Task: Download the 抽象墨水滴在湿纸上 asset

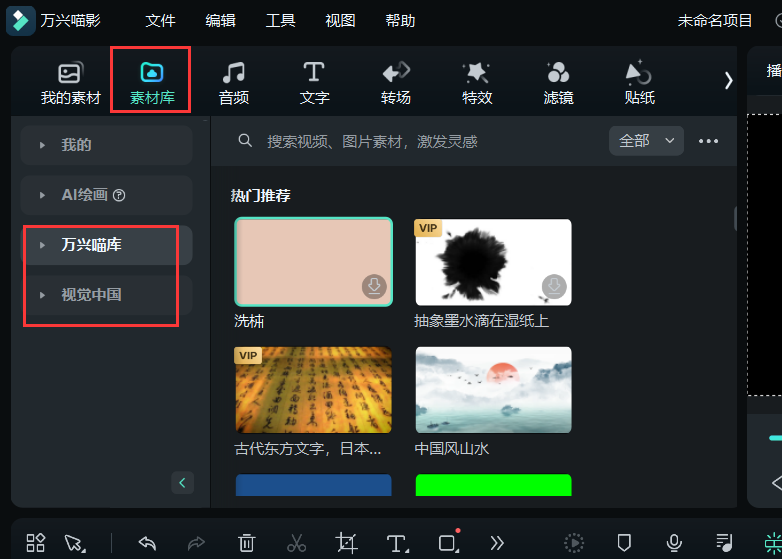Action: coord(554,286)
